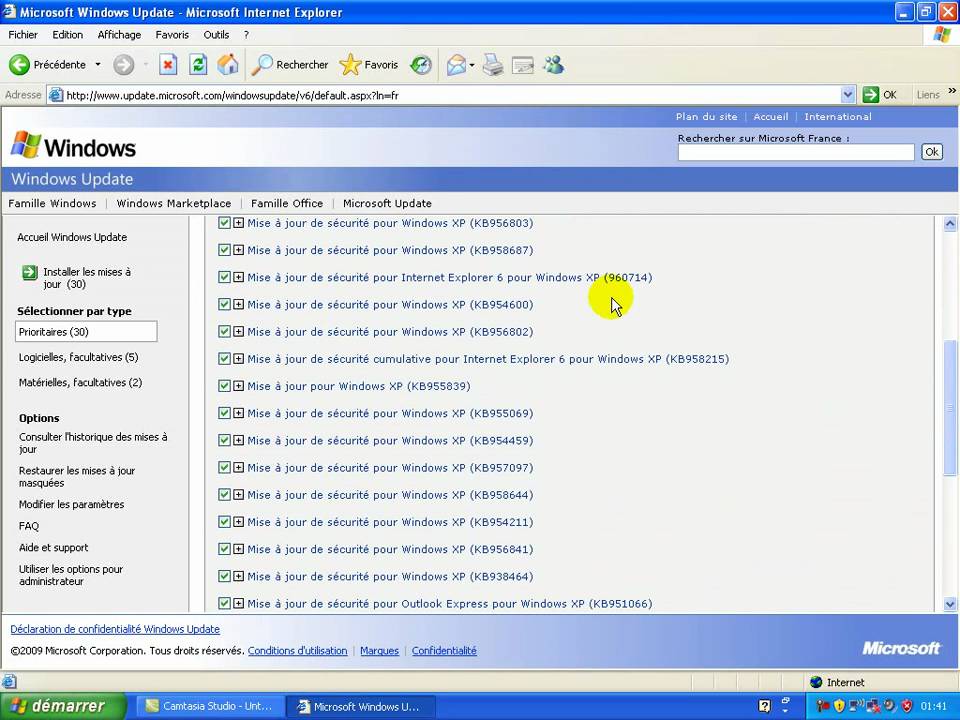Click the démarrer Start button

click(x=62, y=706)
